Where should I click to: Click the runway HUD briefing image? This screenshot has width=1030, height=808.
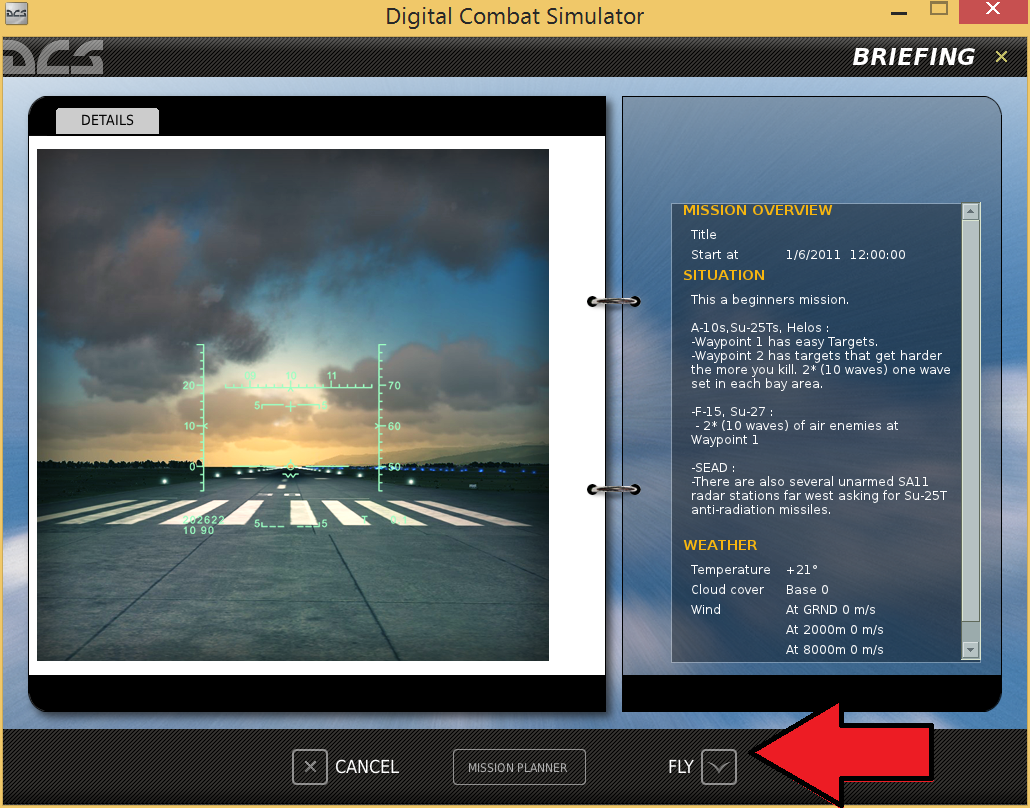(293, 405)
